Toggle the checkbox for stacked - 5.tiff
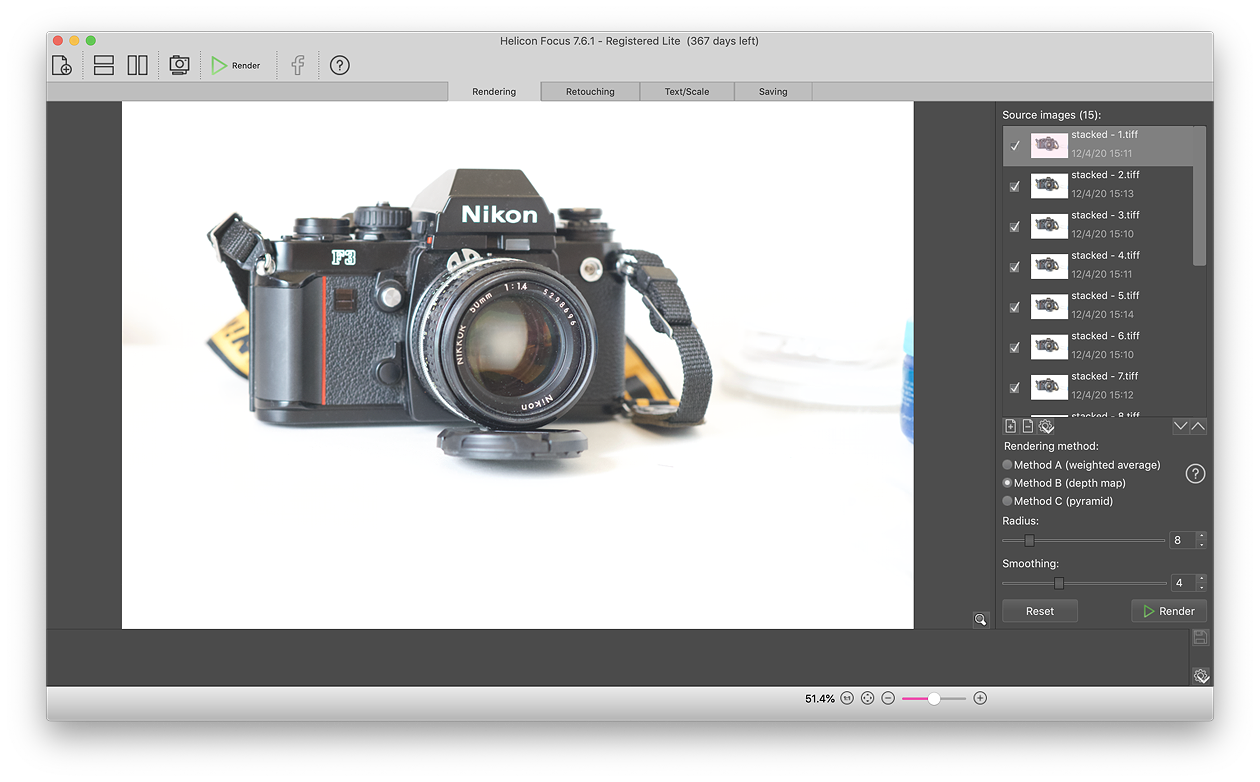Screen dimensions: 1260x782 1015,307
